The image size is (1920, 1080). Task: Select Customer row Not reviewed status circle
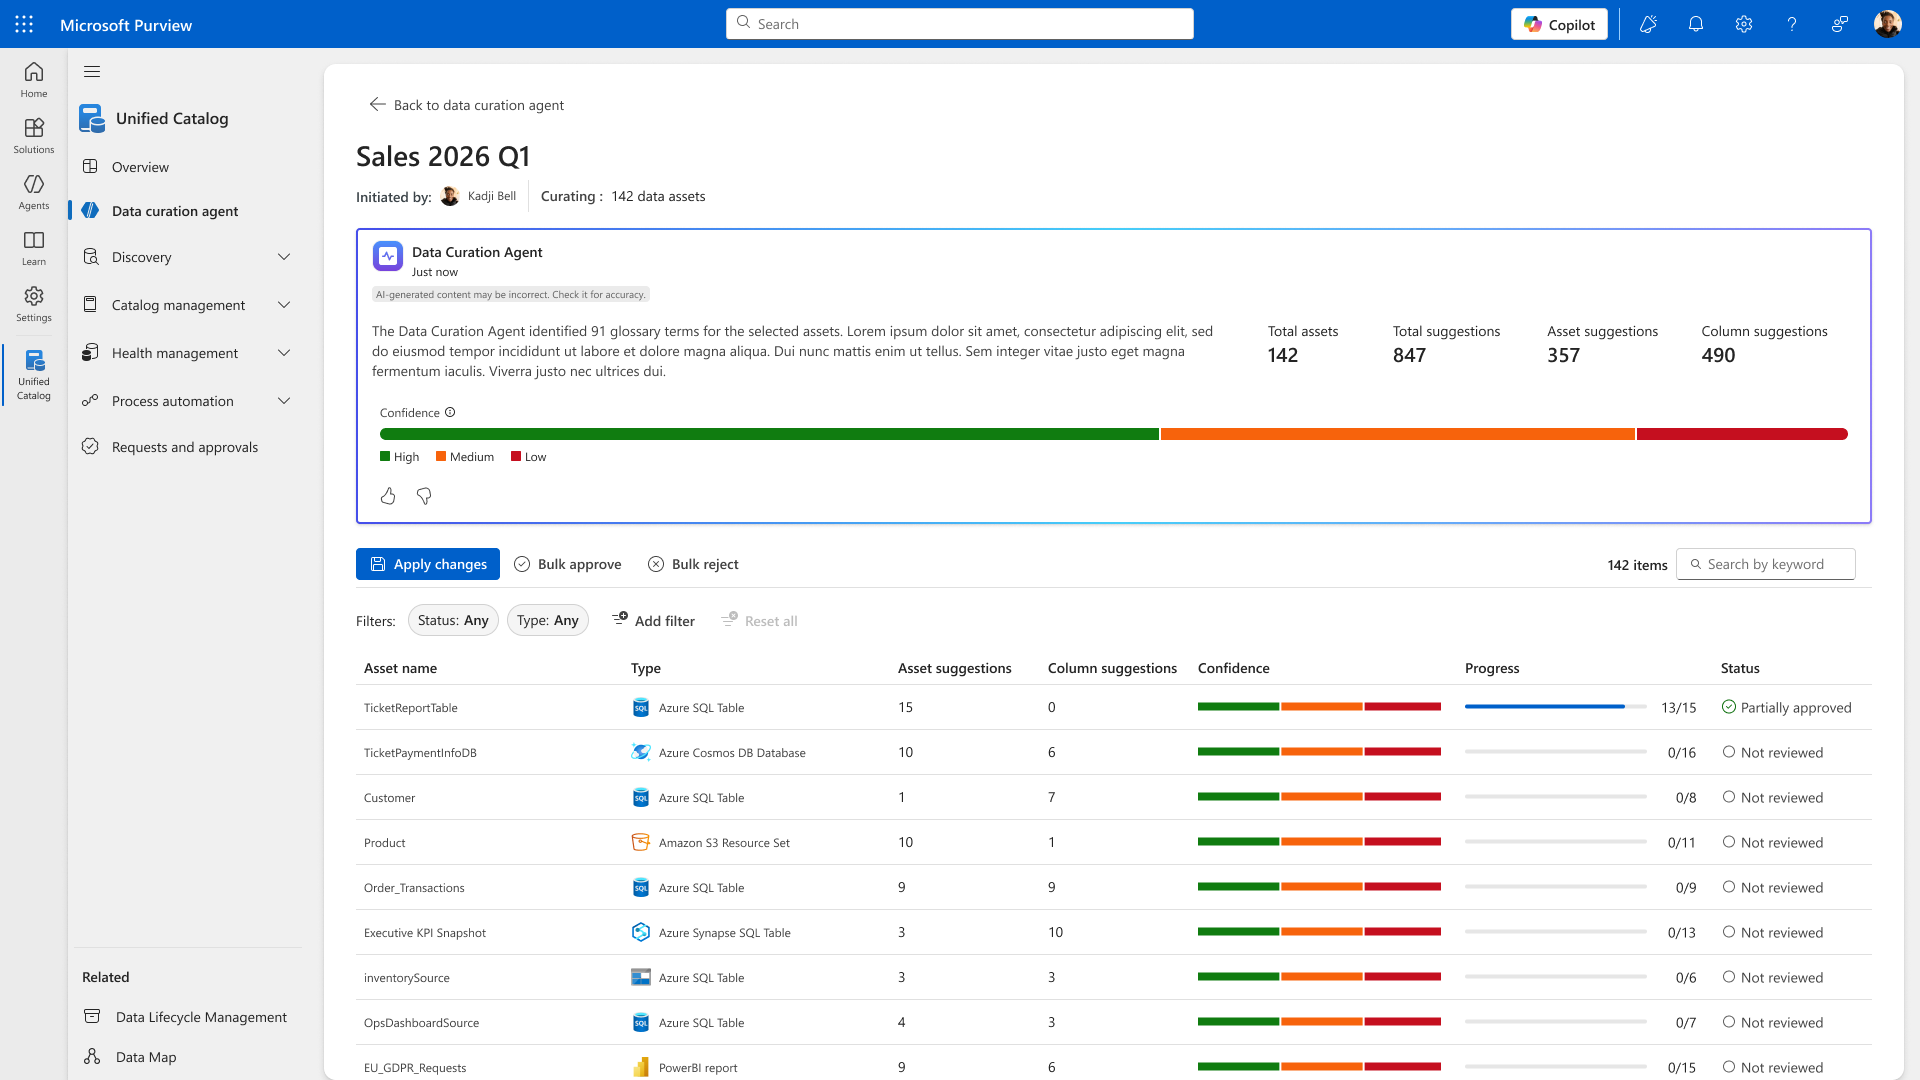click(1729, 797)
